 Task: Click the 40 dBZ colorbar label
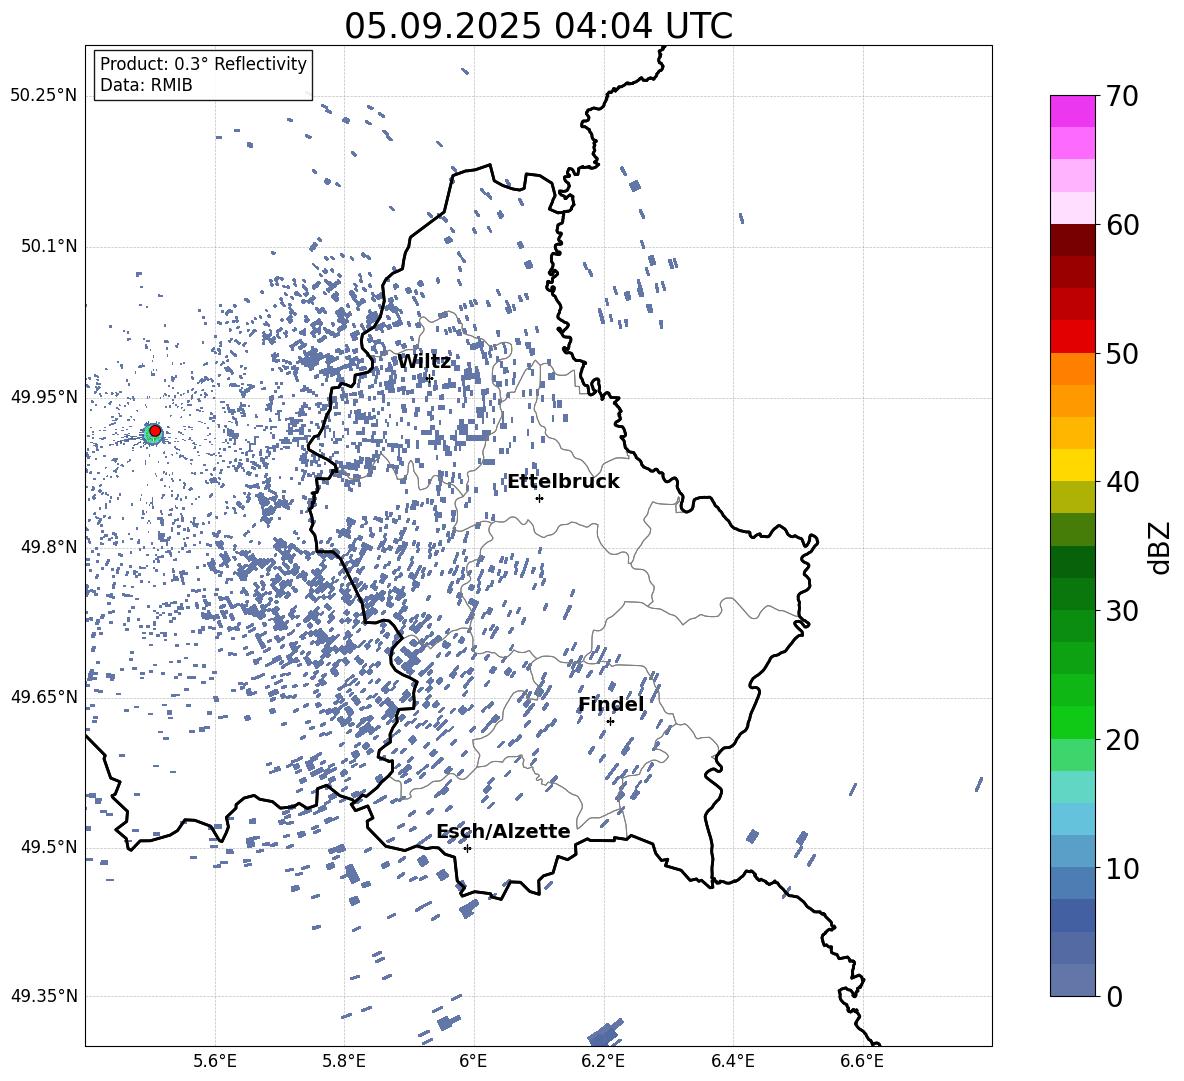click(x=1122, y=482)
